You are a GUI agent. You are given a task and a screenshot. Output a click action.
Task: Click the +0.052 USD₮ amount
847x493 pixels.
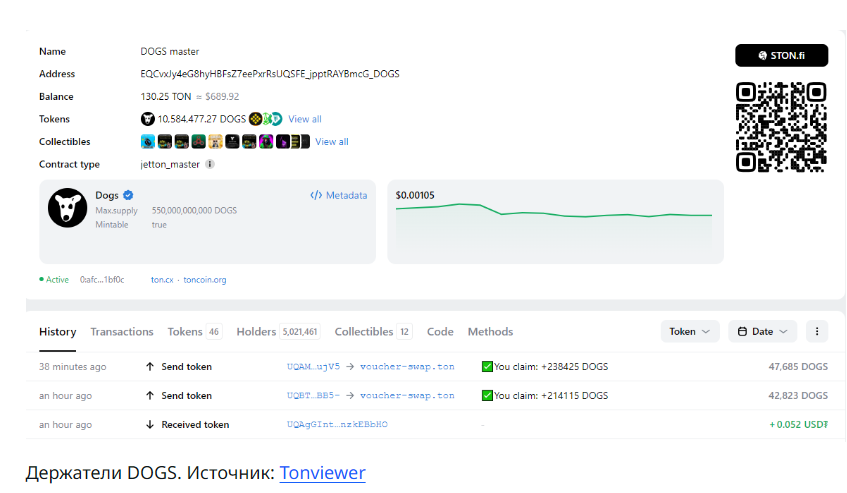798,424
